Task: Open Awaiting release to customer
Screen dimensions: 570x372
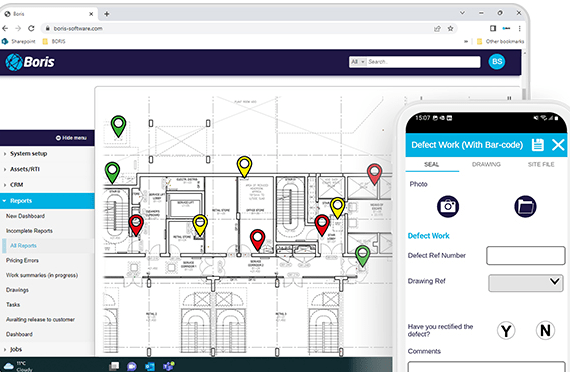Action: click(x=40, y=320)
